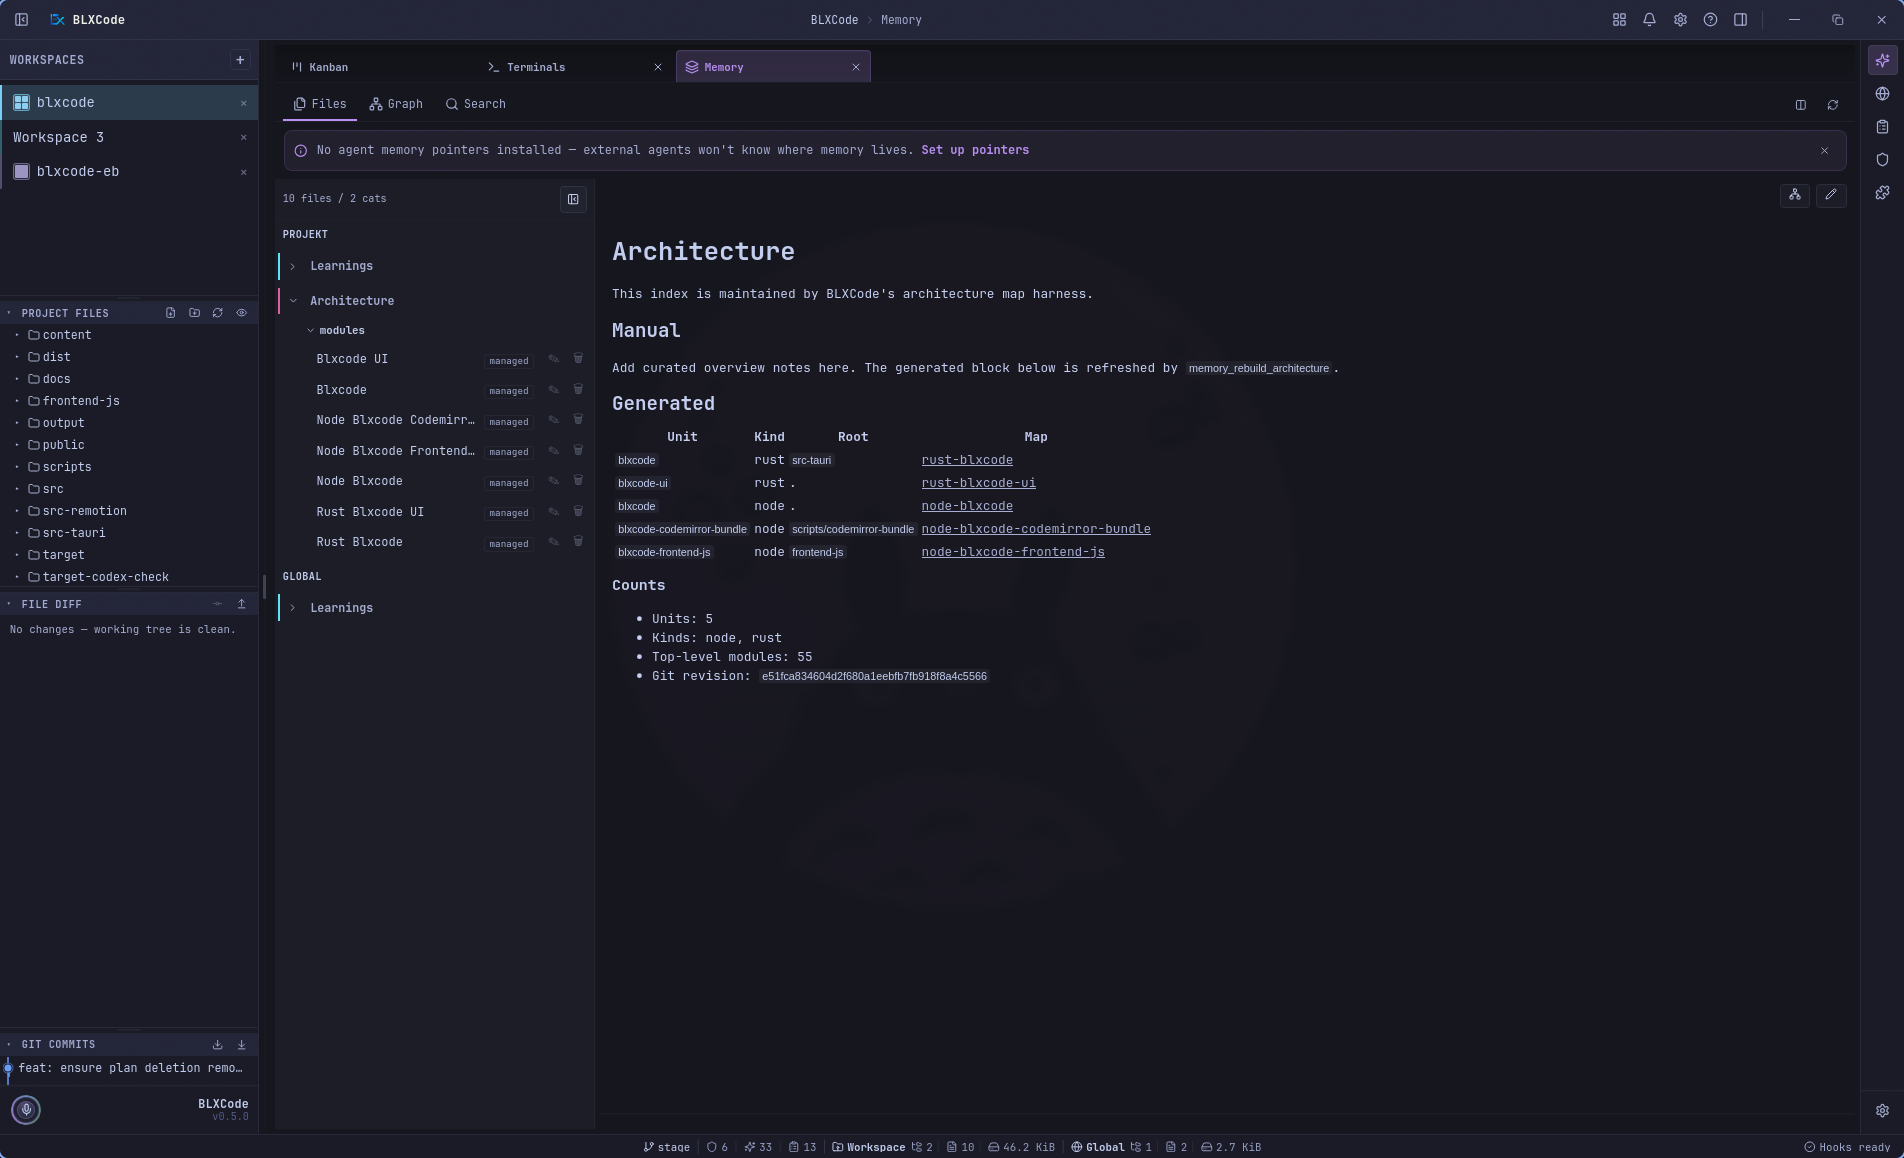
Task: Open the clipboard icon in right sidebar
Action: [1883, 127]
